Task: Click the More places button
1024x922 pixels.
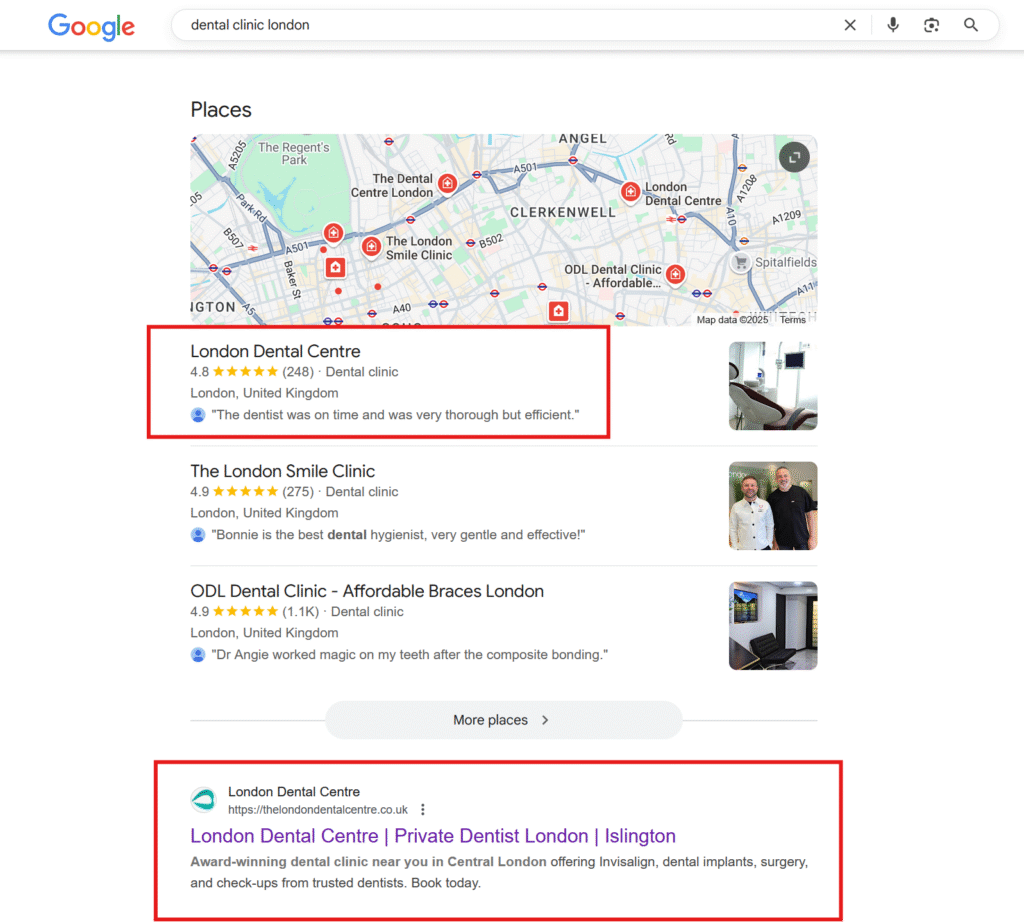Action: coord(504,720)
